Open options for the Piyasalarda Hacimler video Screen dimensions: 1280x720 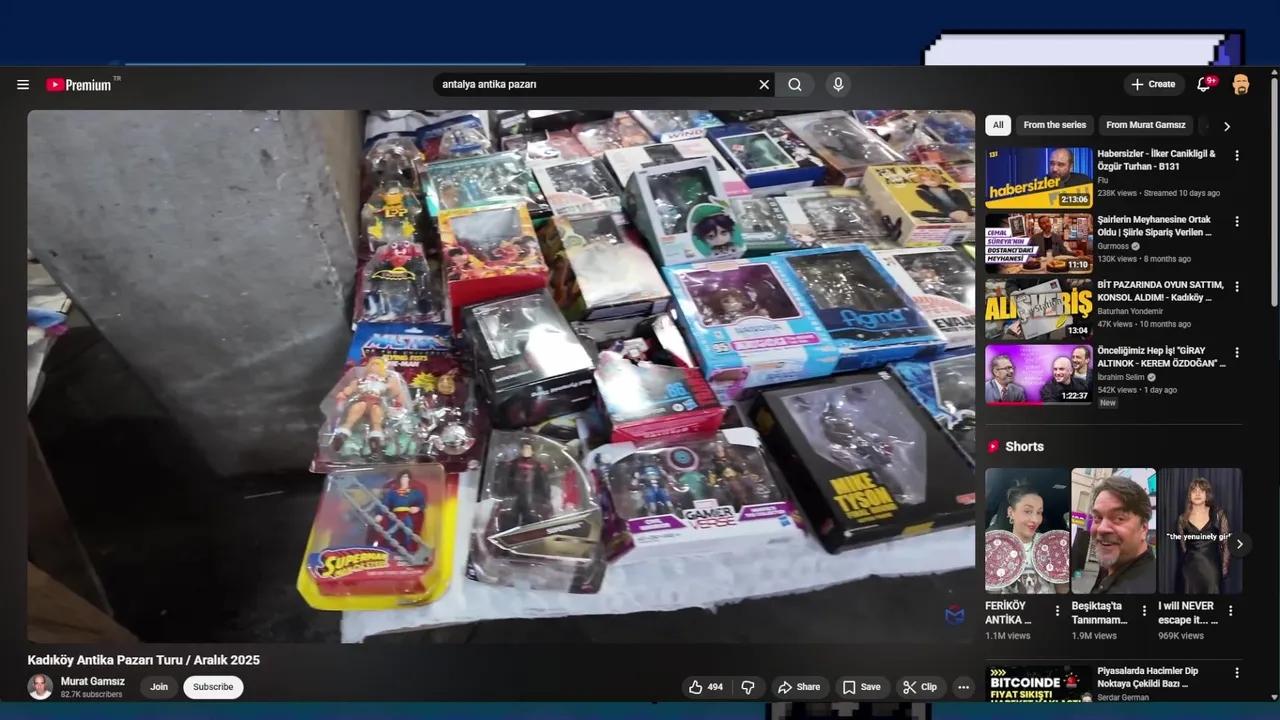pyautogui.click(x=1237, y=673)
